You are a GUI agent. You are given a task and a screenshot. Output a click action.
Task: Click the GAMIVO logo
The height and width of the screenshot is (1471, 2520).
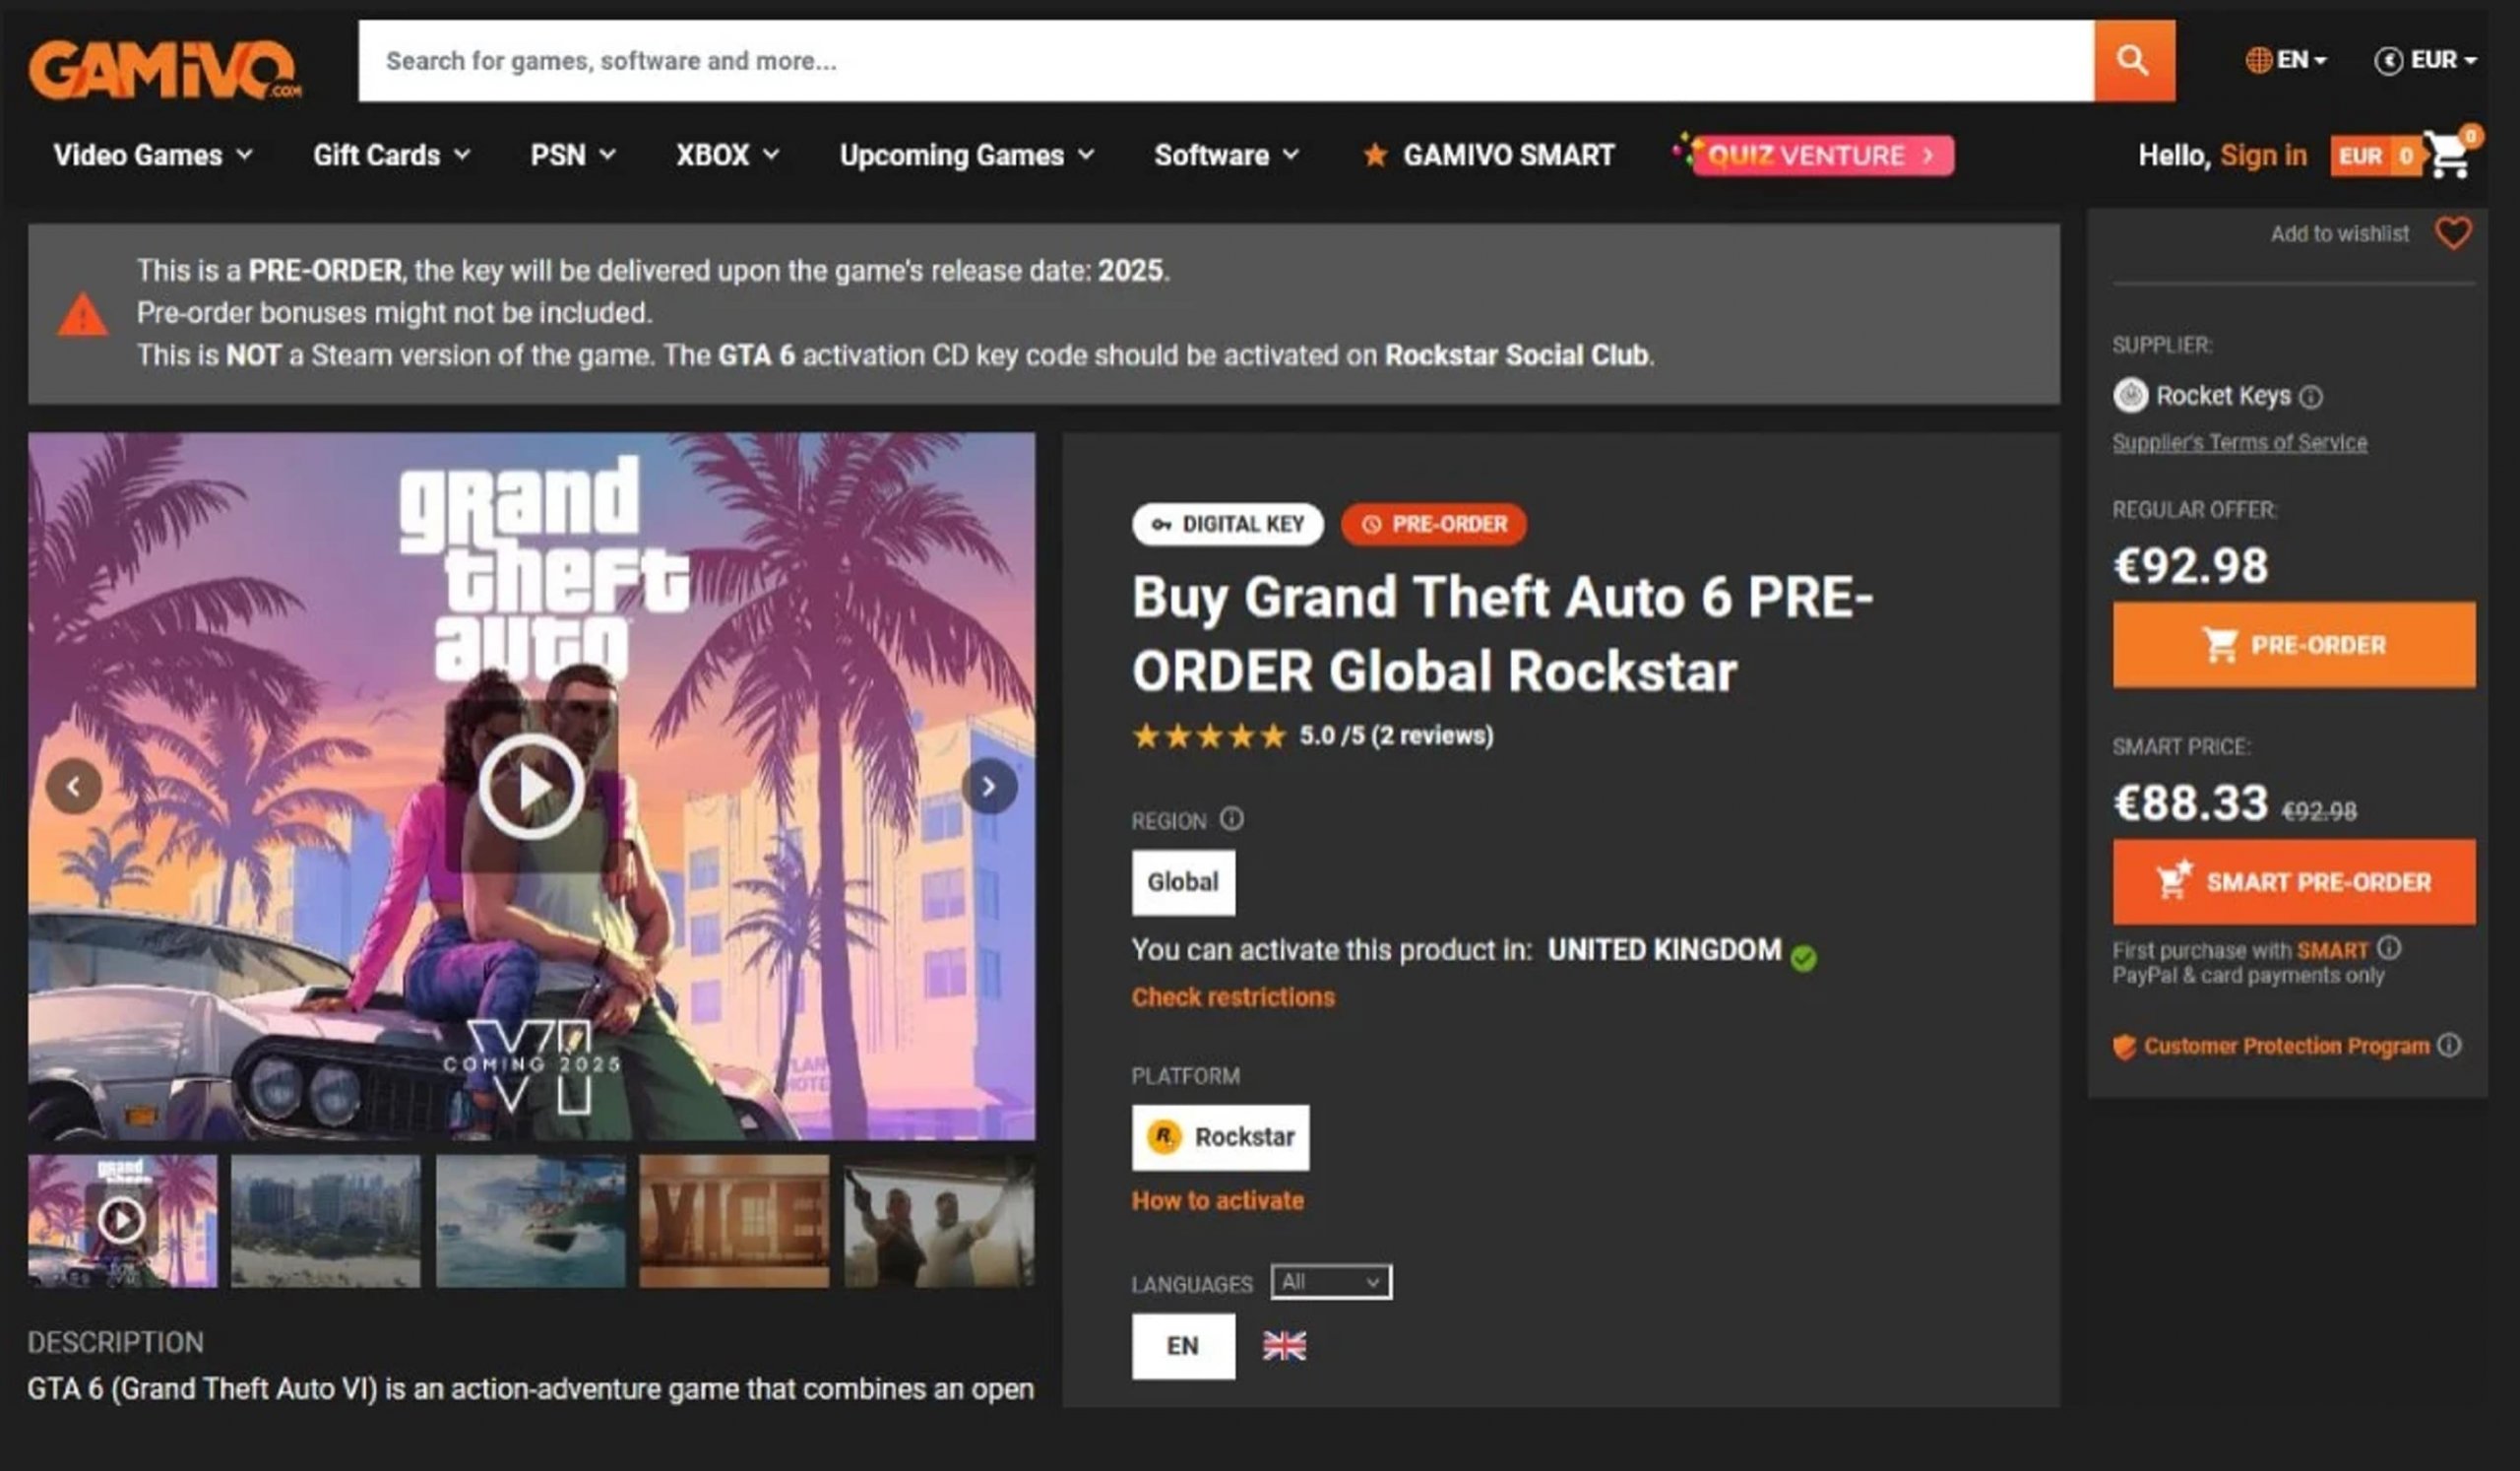[x=165, y=69]
